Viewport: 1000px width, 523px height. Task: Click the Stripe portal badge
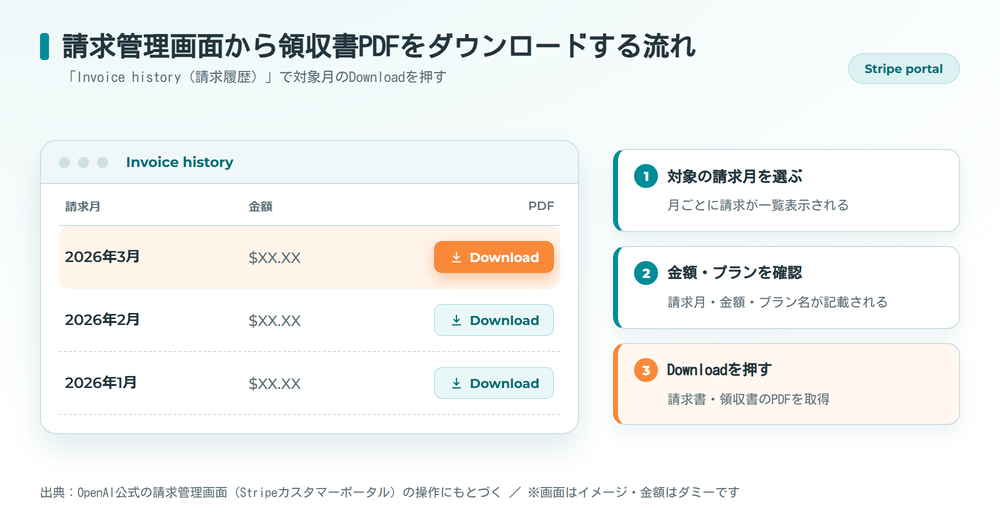tap(903, 69)
